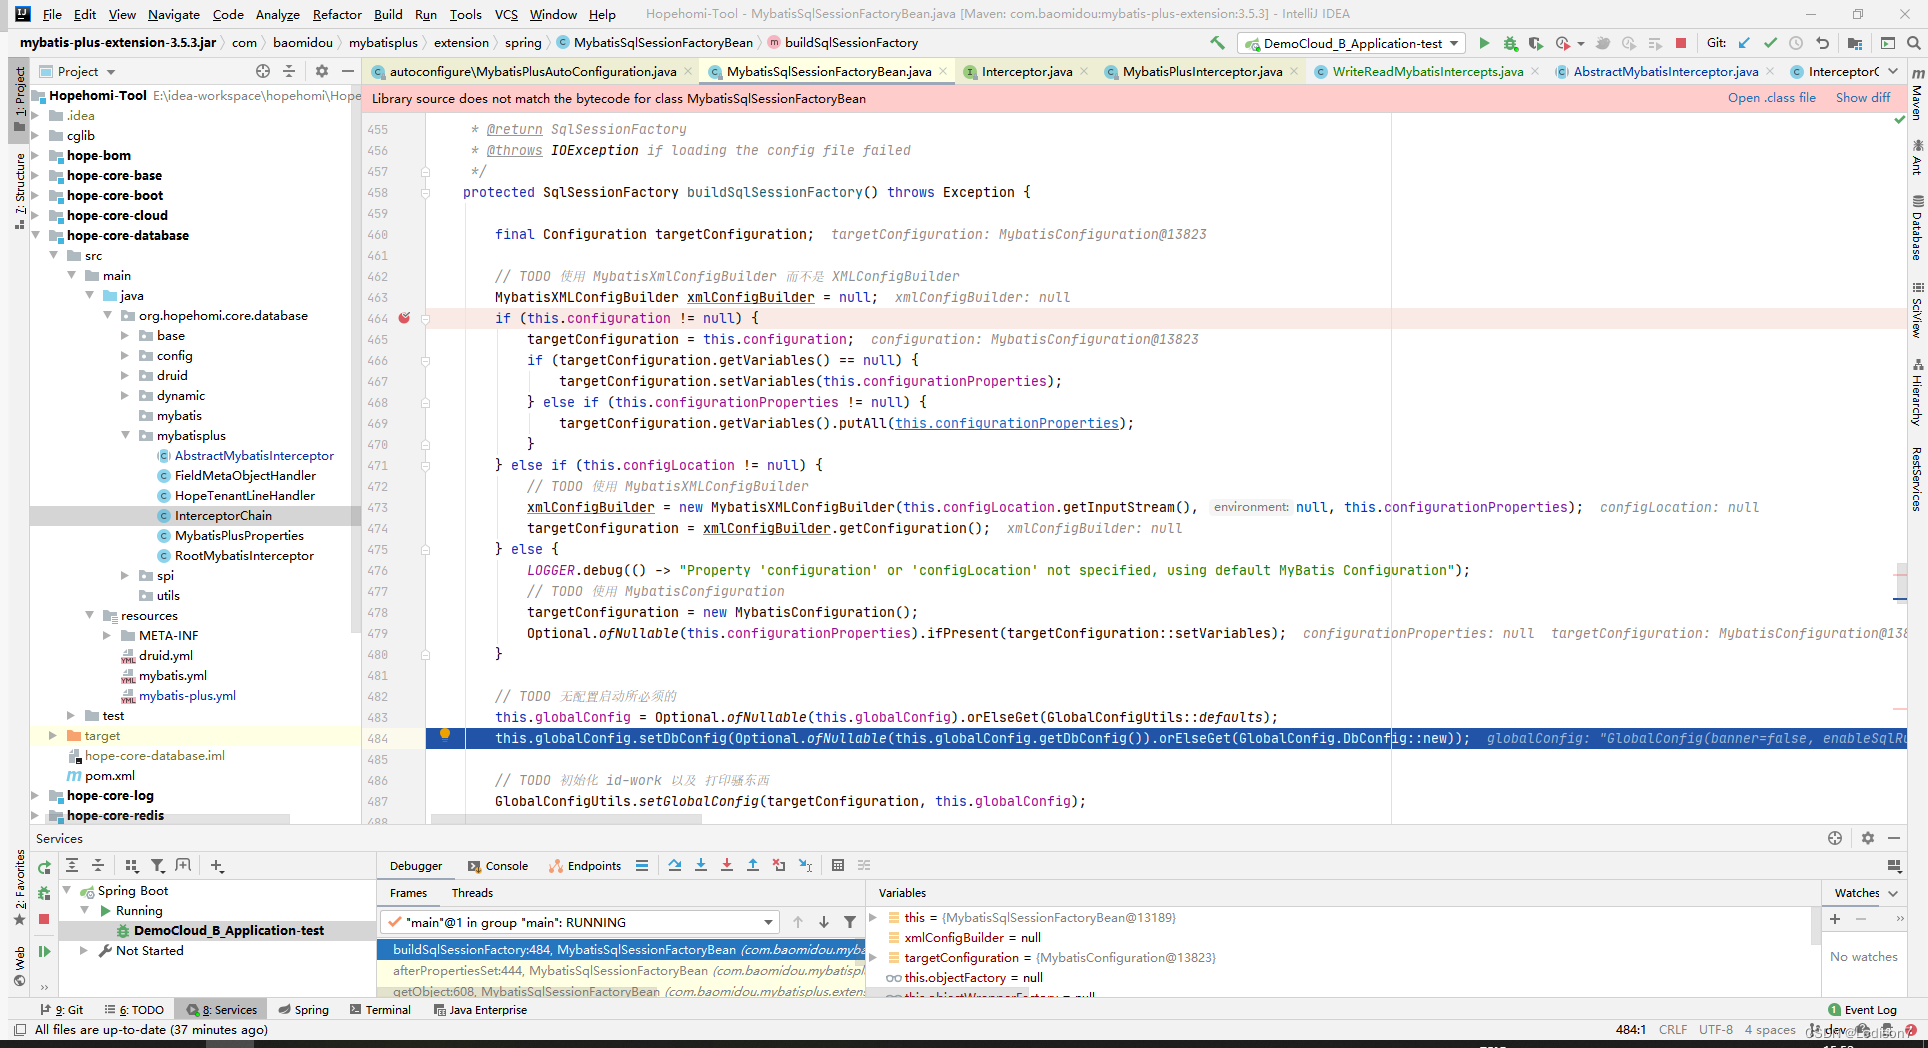
Task: Click Step Out in debugger toolbar
Action: click(753, 865)
